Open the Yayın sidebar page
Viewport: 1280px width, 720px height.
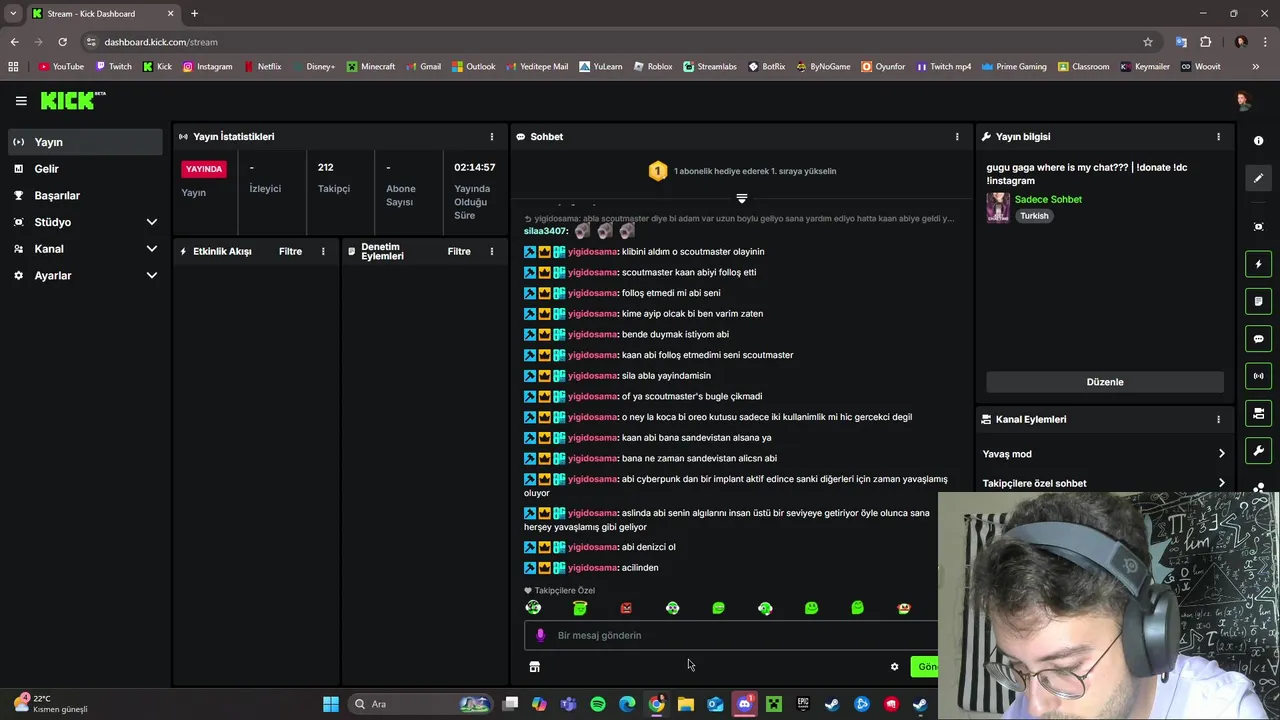tap(85, 142)
